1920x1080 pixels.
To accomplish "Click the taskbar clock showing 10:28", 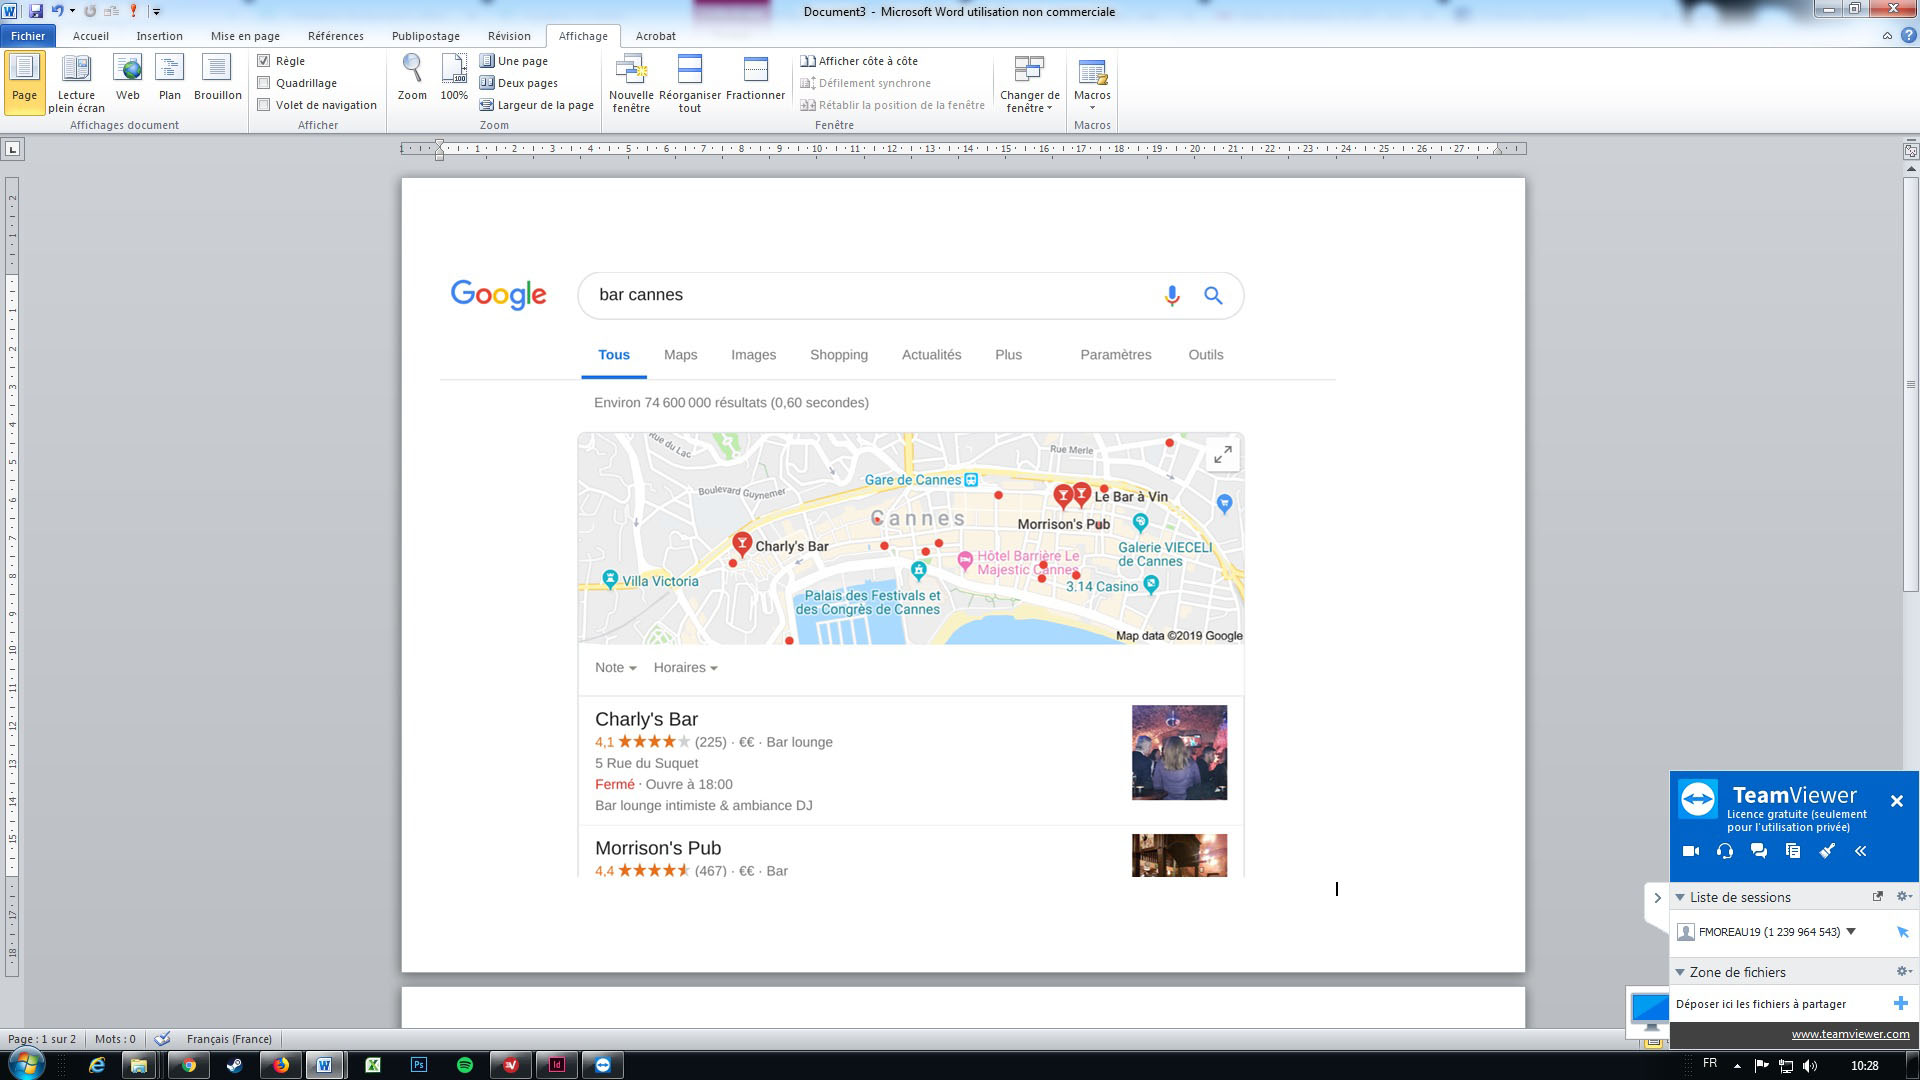I will click(x=1864, y=1065).
